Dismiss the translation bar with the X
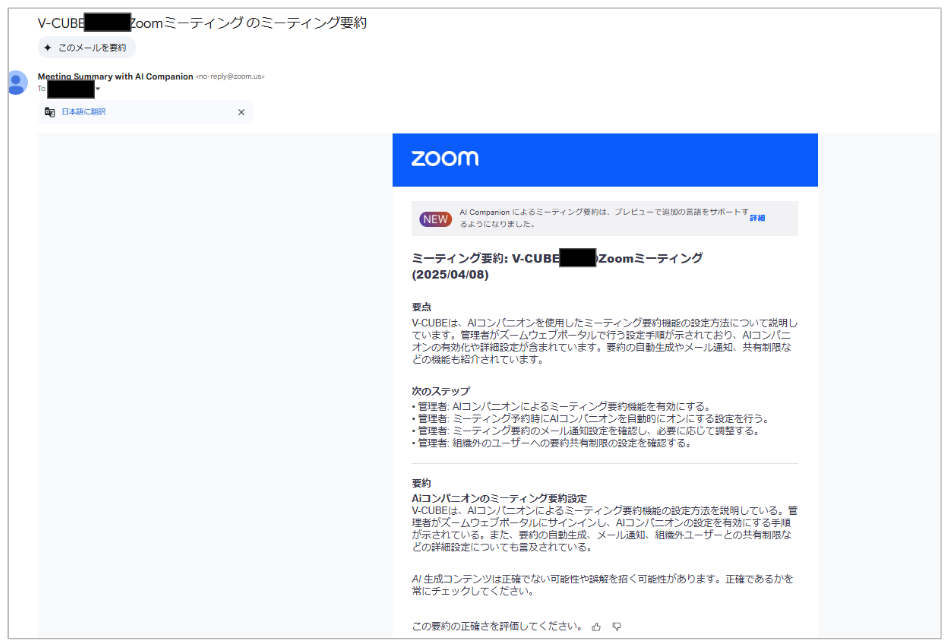This screenshot has height=643, width=951. point(241,112)
